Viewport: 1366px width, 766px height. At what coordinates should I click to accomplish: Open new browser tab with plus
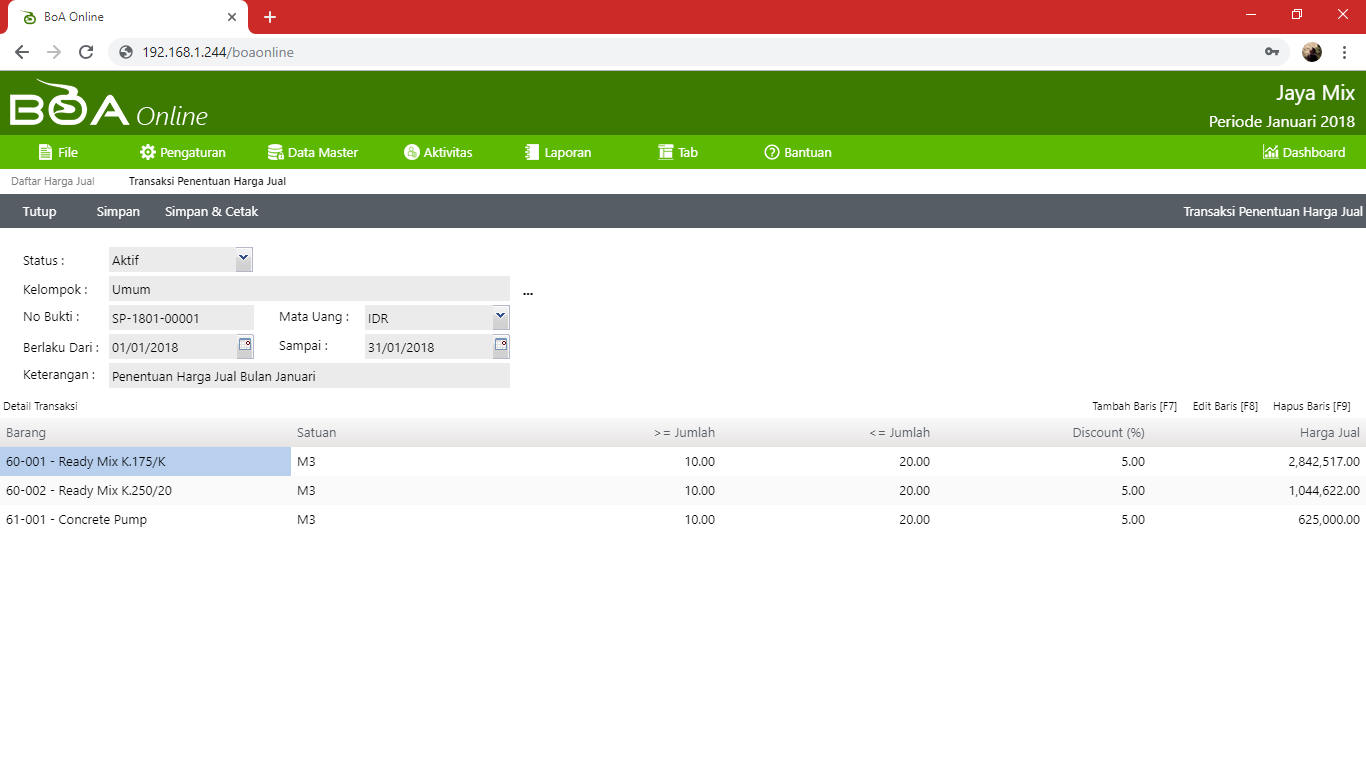[270, 17]
